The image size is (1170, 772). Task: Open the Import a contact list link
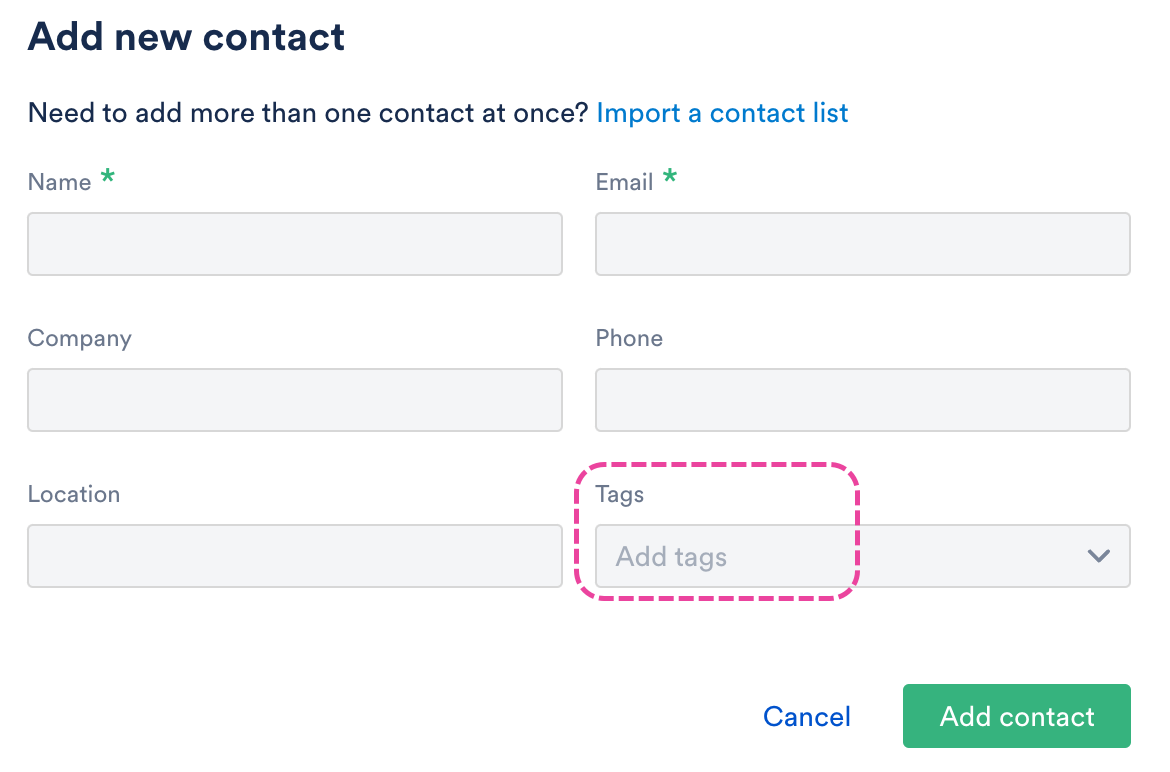click(x=722, y=113)
